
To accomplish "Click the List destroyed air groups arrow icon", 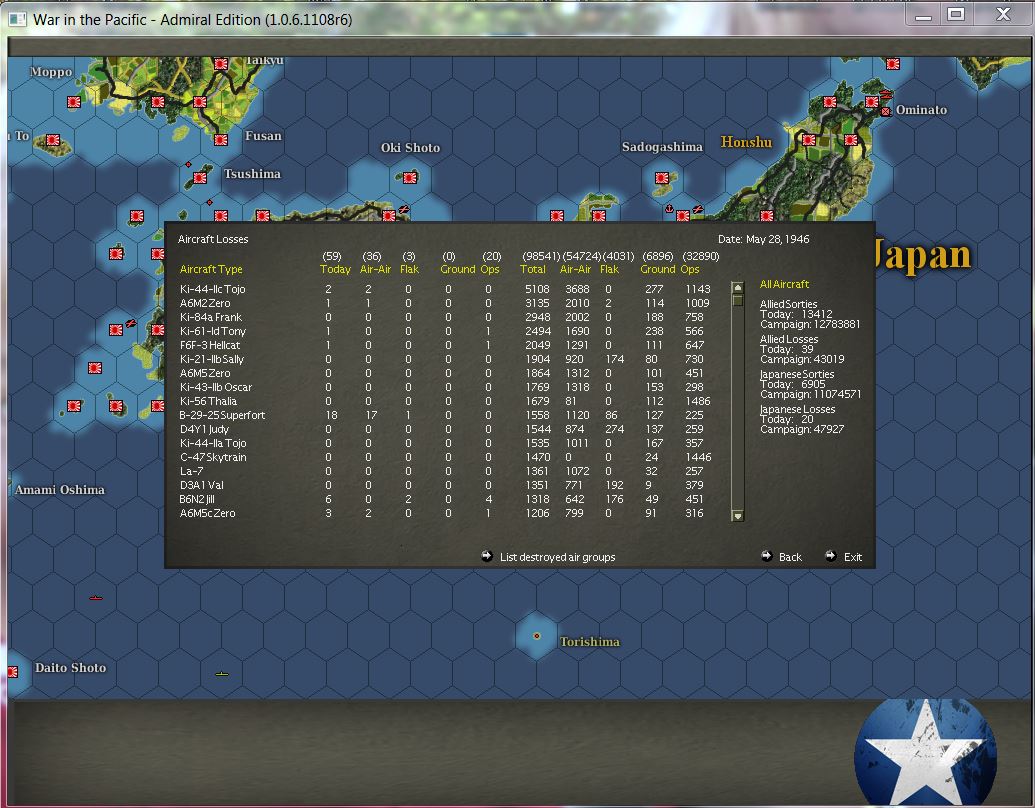I will click(x=486, y=556).
